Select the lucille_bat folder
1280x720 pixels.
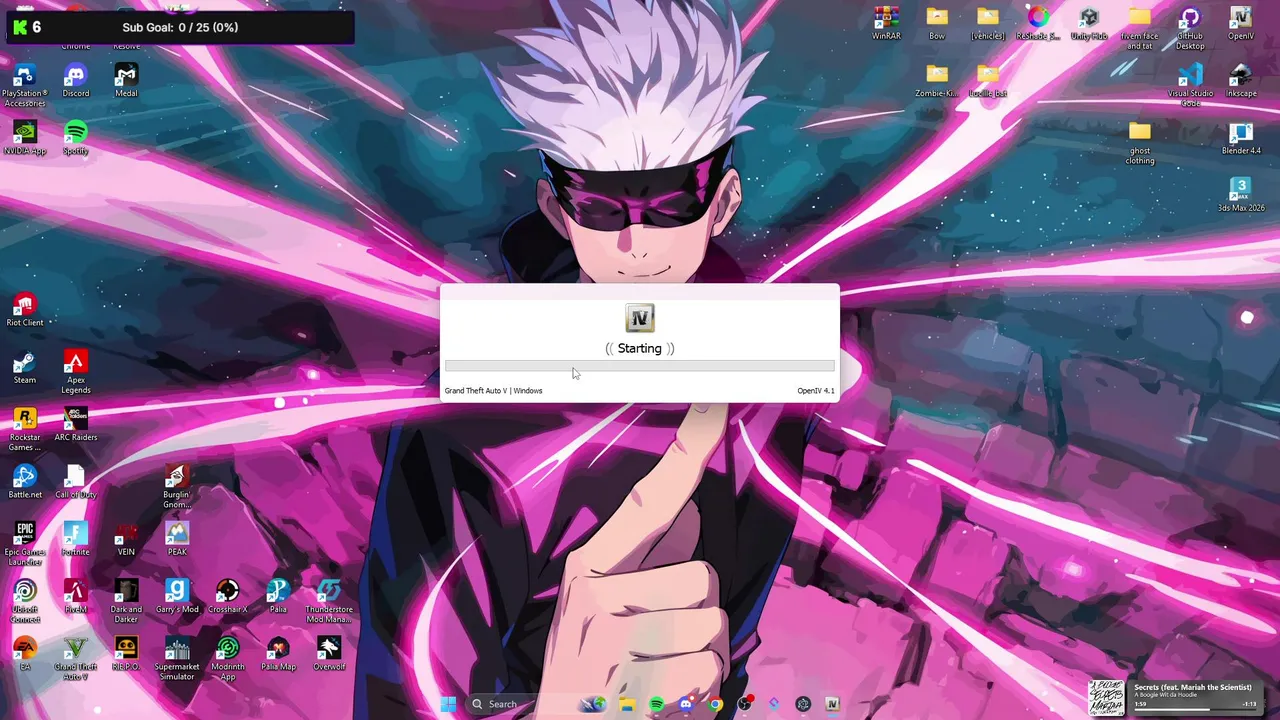(988, 81)
